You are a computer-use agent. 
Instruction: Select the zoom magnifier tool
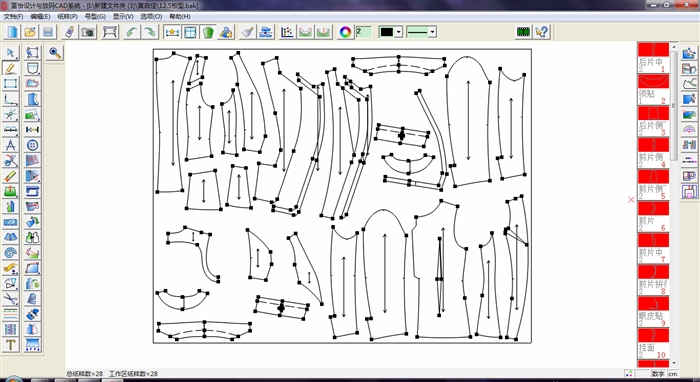[x=55, y=53]
